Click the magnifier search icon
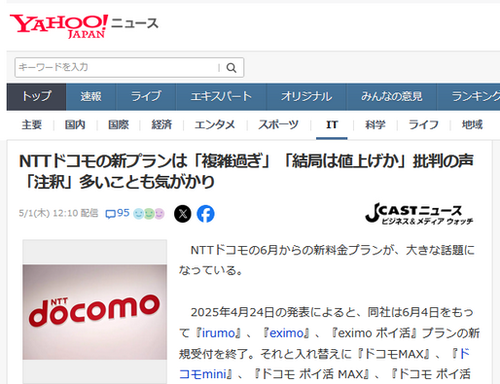The height and width of the screenshot is (384, 500). [231, 68]
